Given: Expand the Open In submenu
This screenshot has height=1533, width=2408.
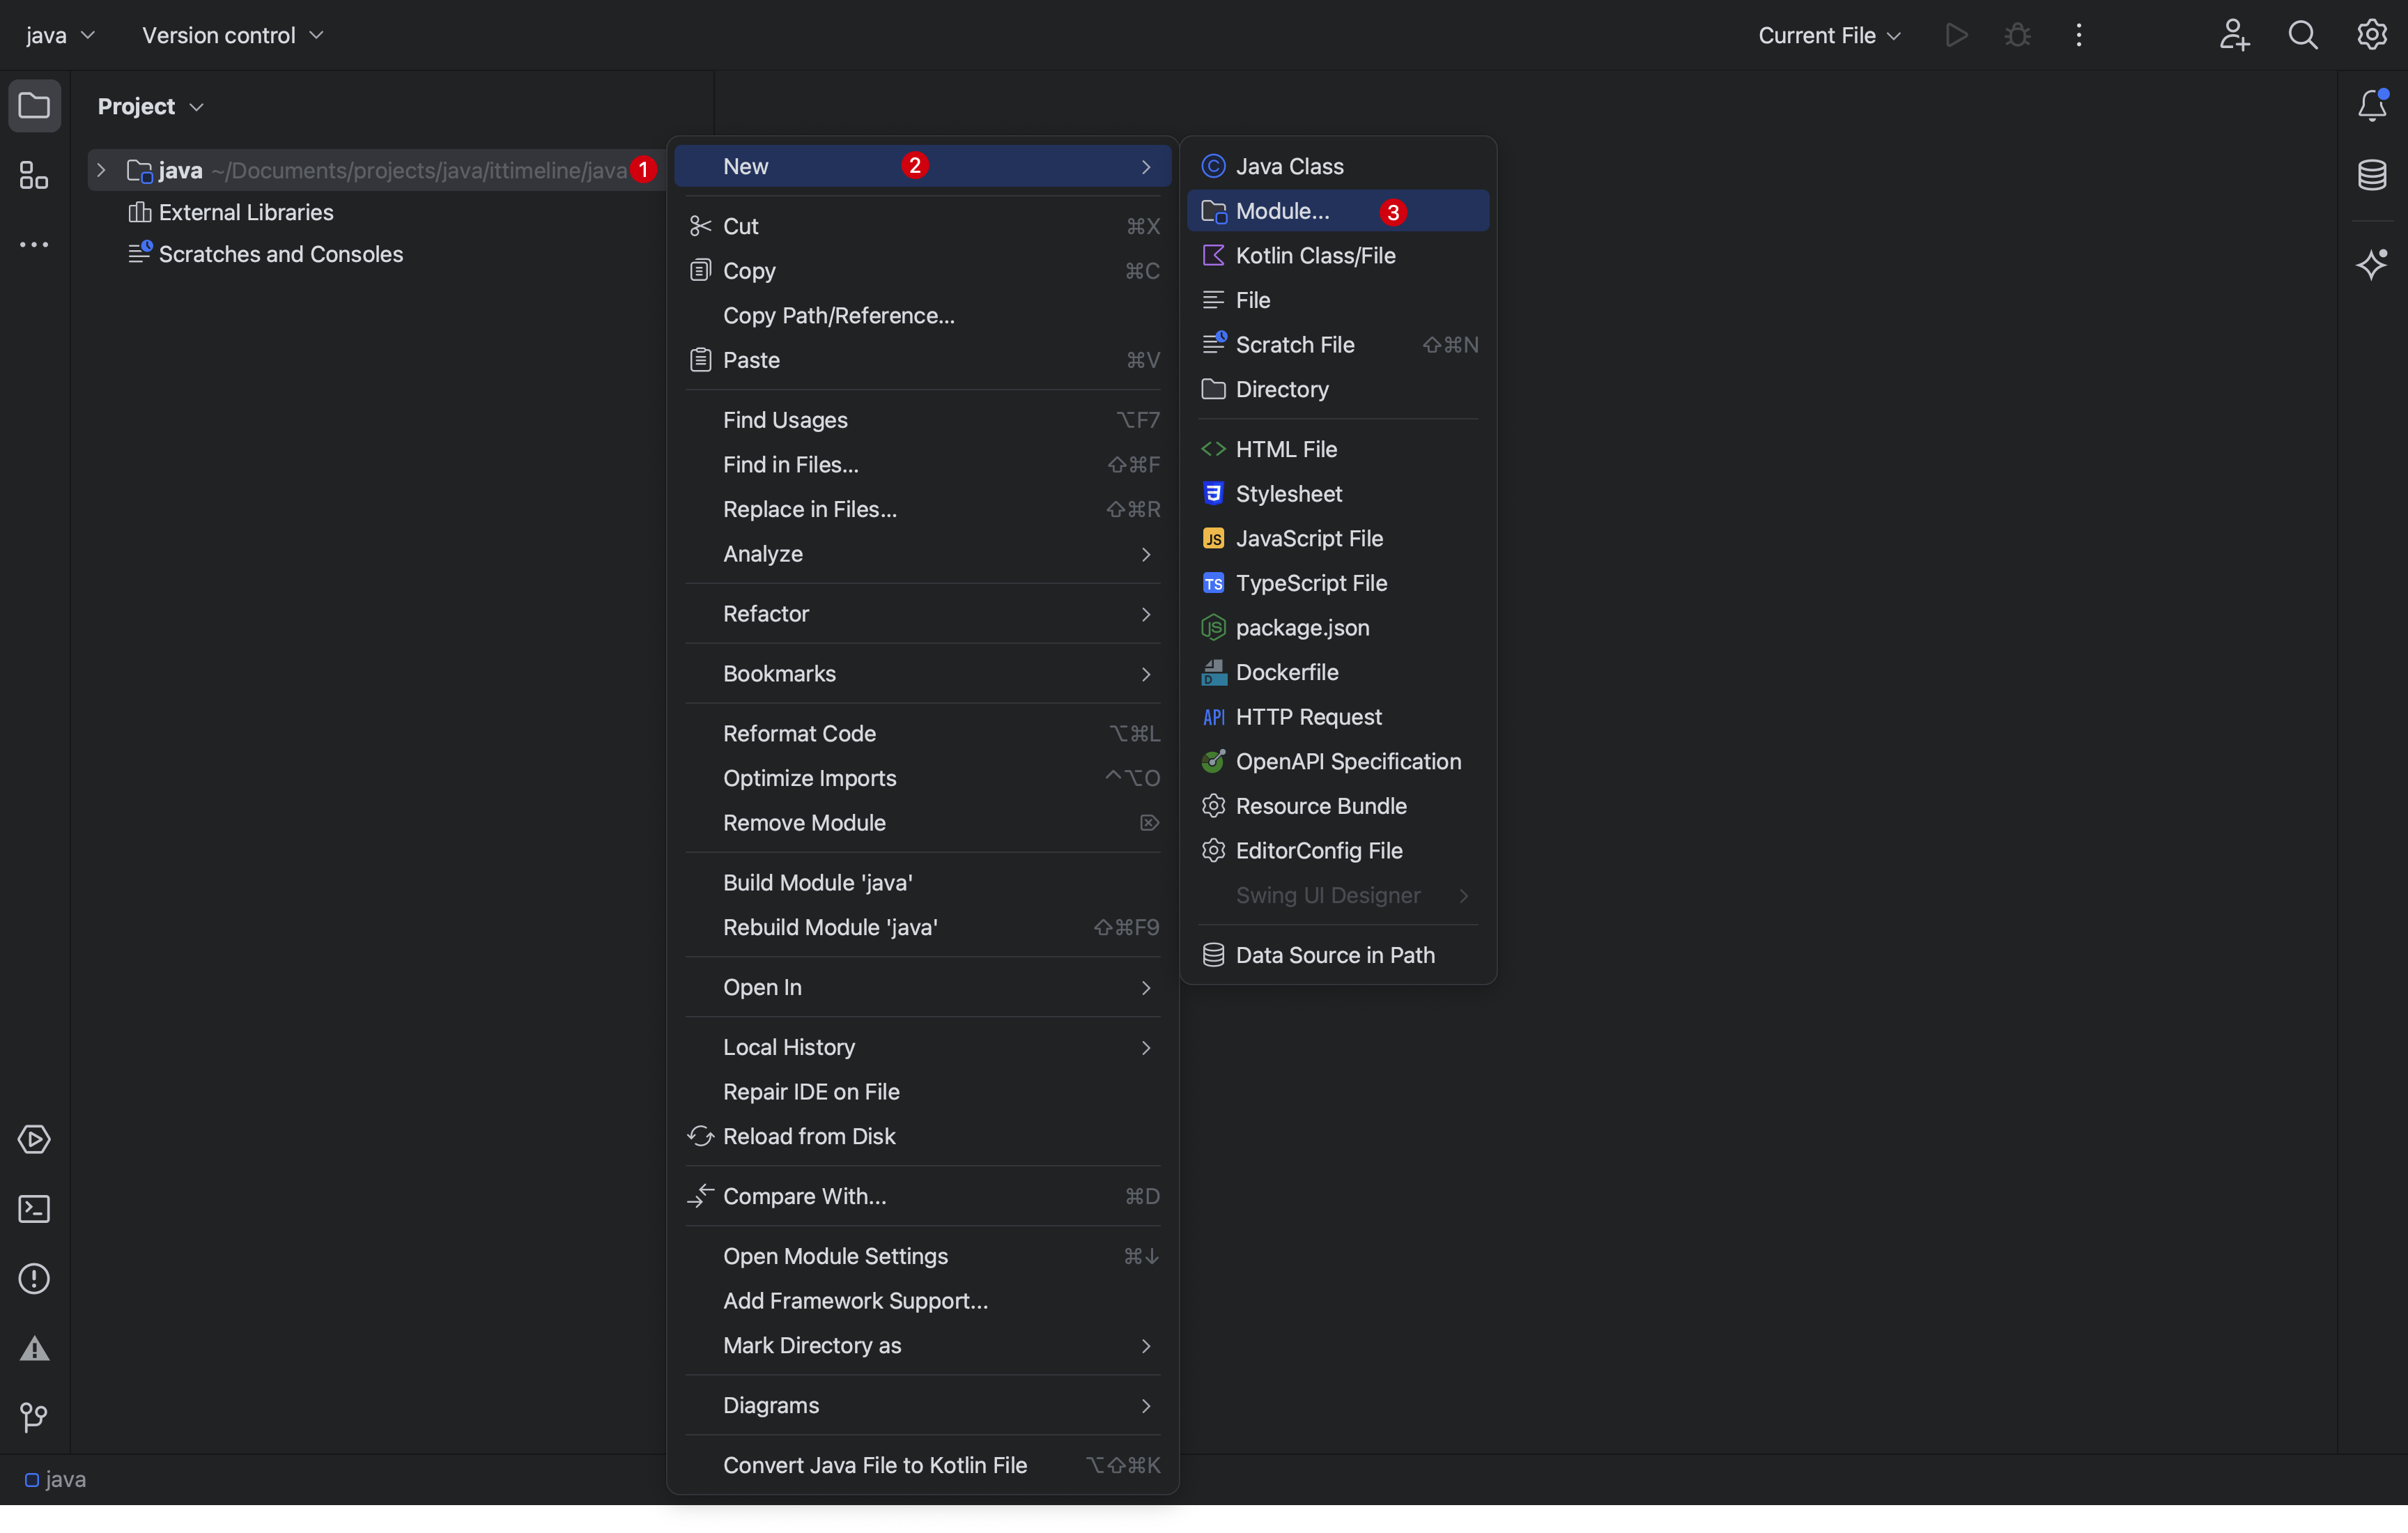Looking at the screenshot, I should pos(922,987).
